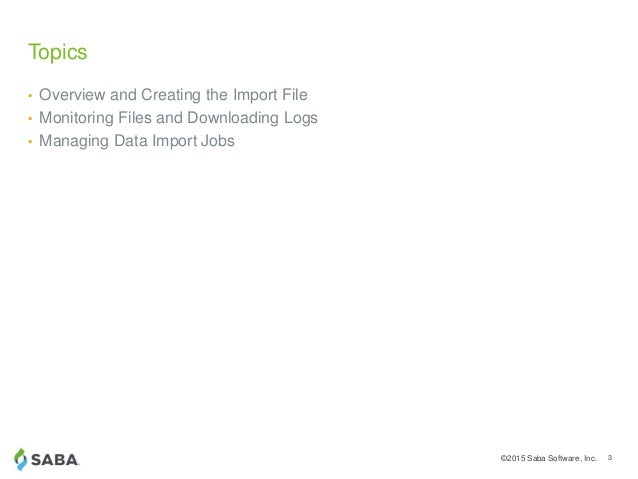Click the SABA wordmark text
Image resolution: width=638 pixels, height=479 pixels.
[55, 460]
